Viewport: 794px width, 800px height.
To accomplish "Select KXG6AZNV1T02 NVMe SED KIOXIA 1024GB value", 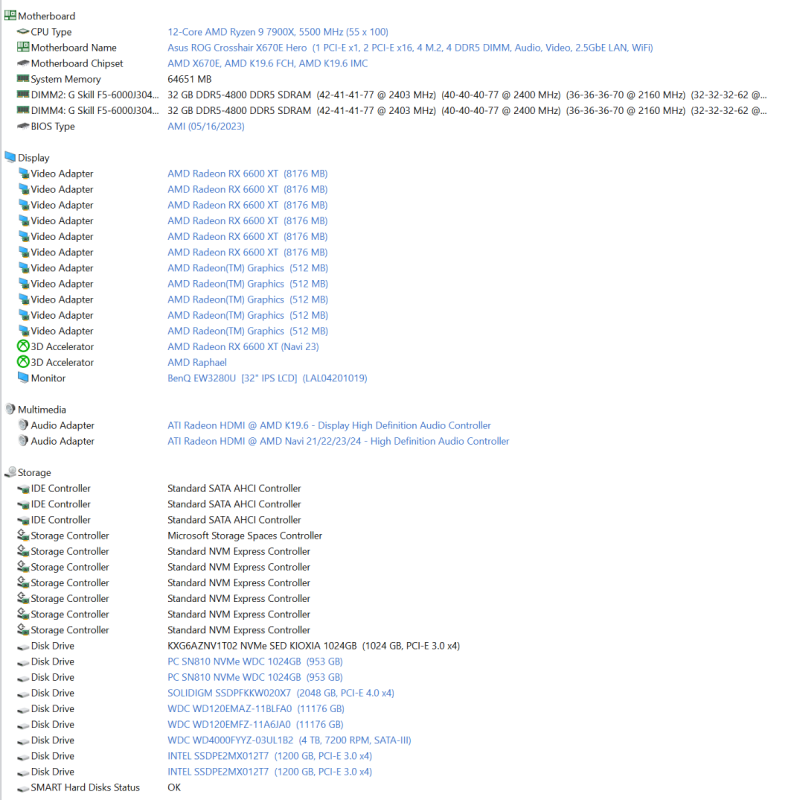I will (x=313, y=646).
